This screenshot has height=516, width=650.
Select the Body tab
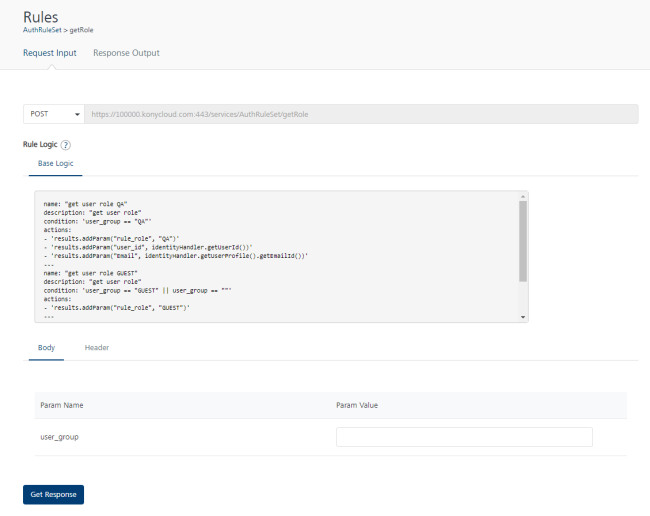pyautogui.click(x=46, y=348)
